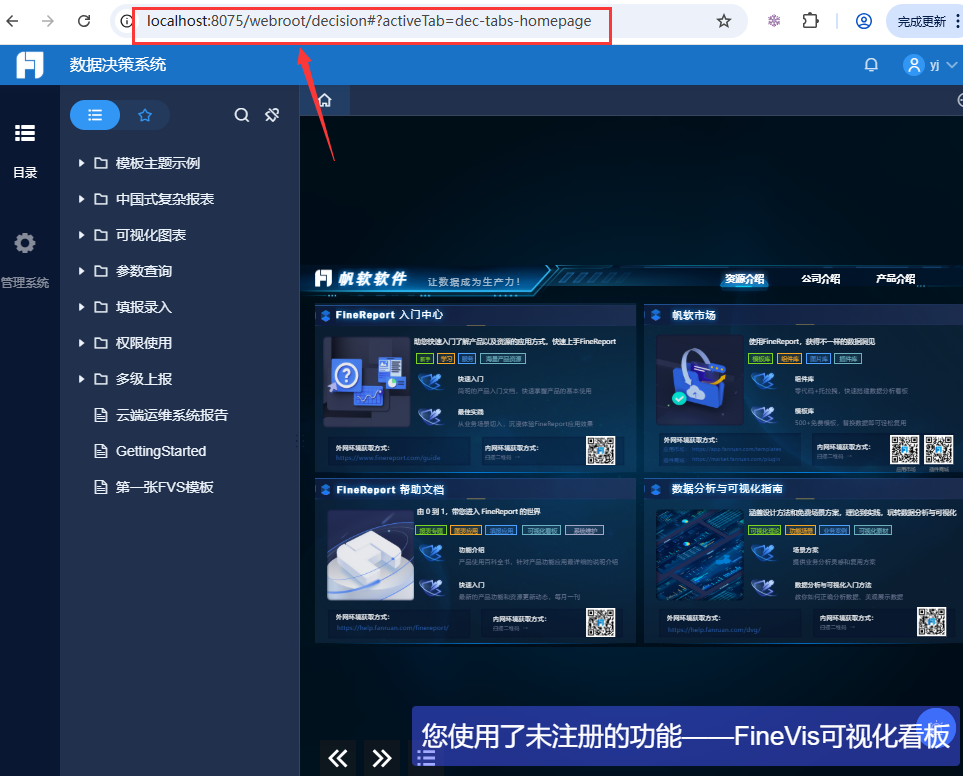This screenshot has width=963, height=776.
Task: Click the 数据分析与可视化指南 card title
Action: [727, 489]
